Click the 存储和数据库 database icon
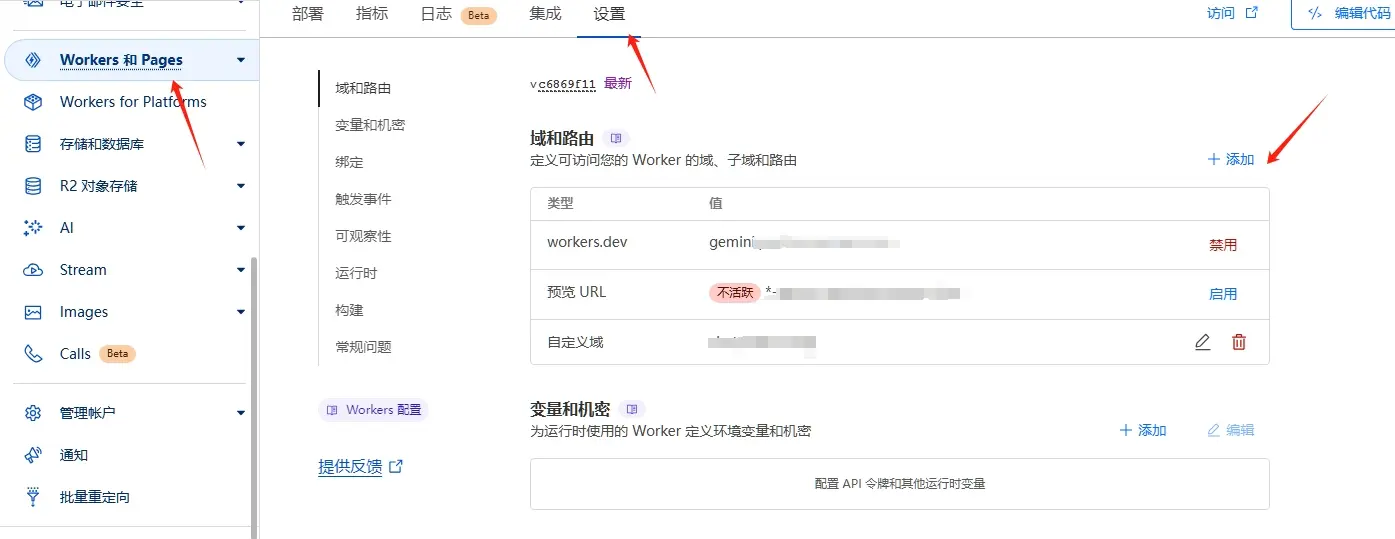This screenshot has width=1395, height=539. pos(33,144)
